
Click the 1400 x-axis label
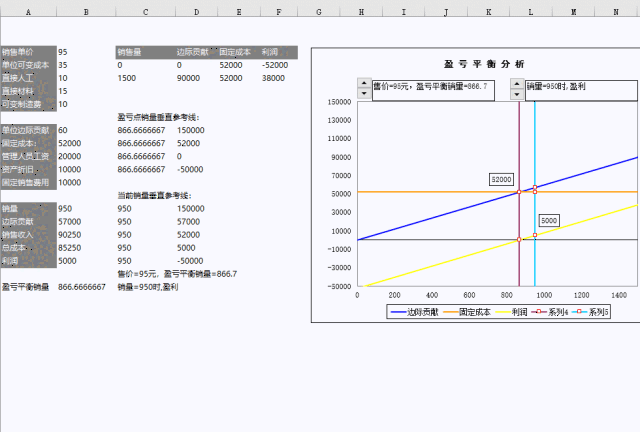pyautogui.click(x=619, y=295)
